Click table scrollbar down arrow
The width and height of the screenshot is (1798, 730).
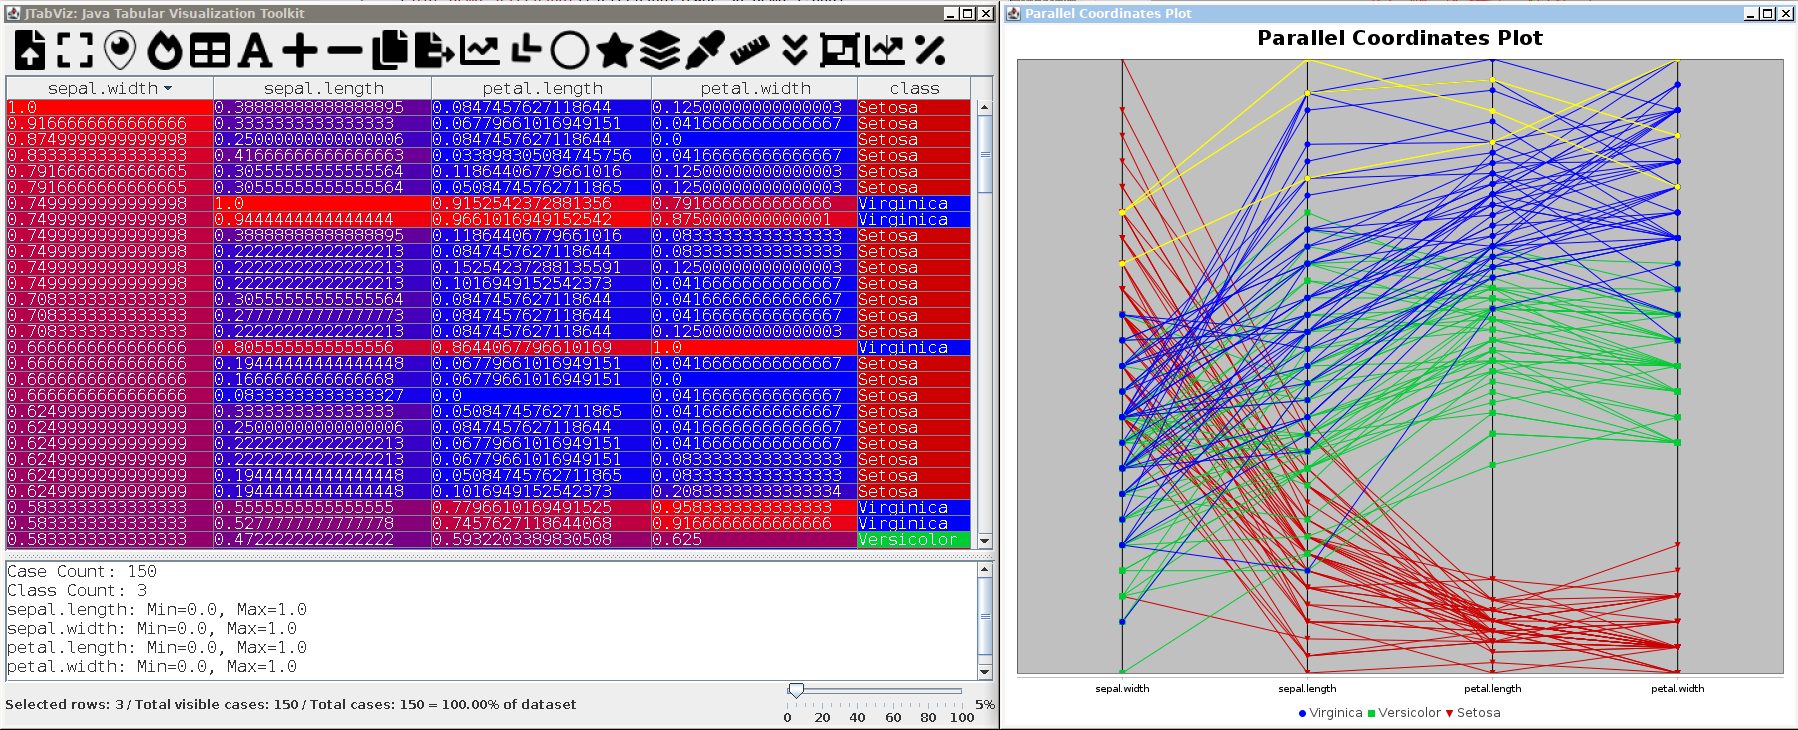(985, 540)
